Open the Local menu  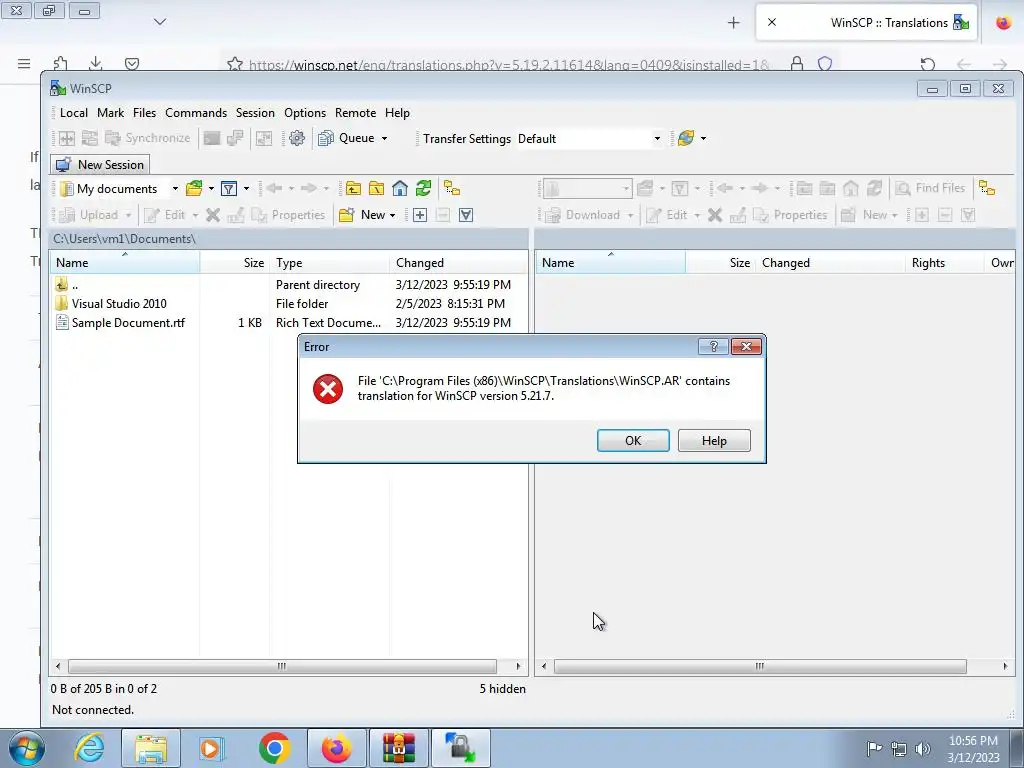coord(74,113)
